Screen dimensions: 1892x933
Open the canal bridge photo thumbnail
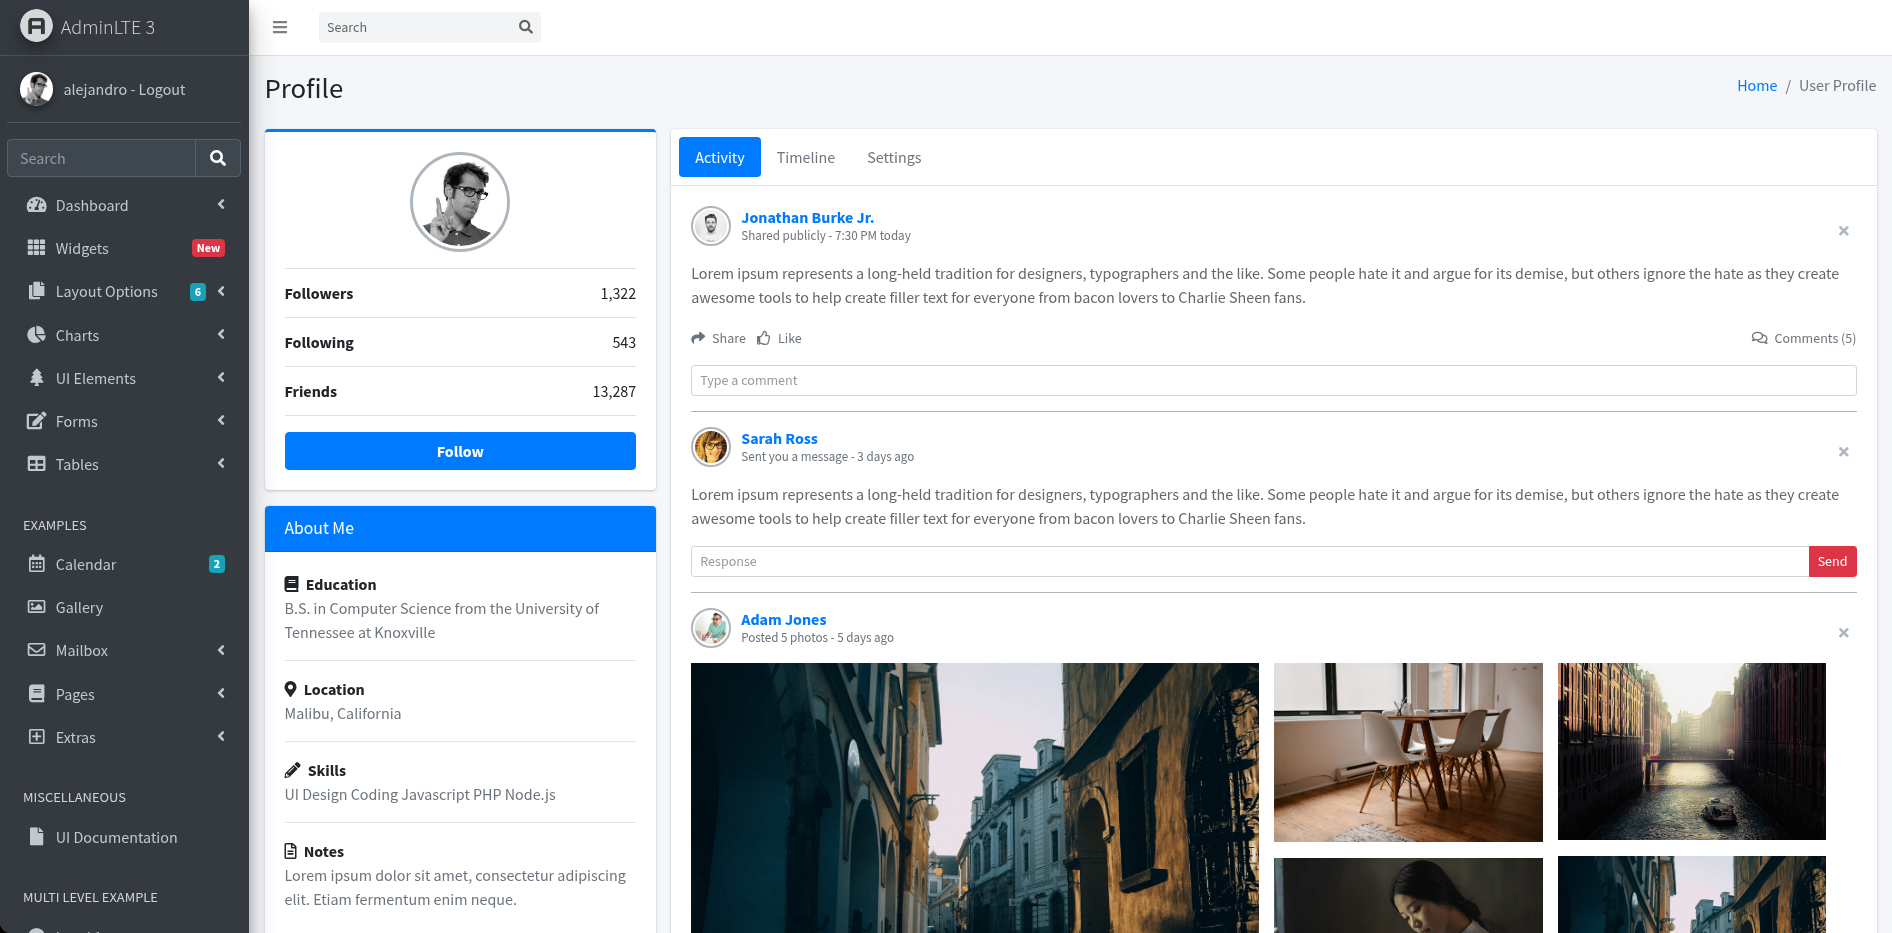pyautogui.click(x=1692, y=751)
